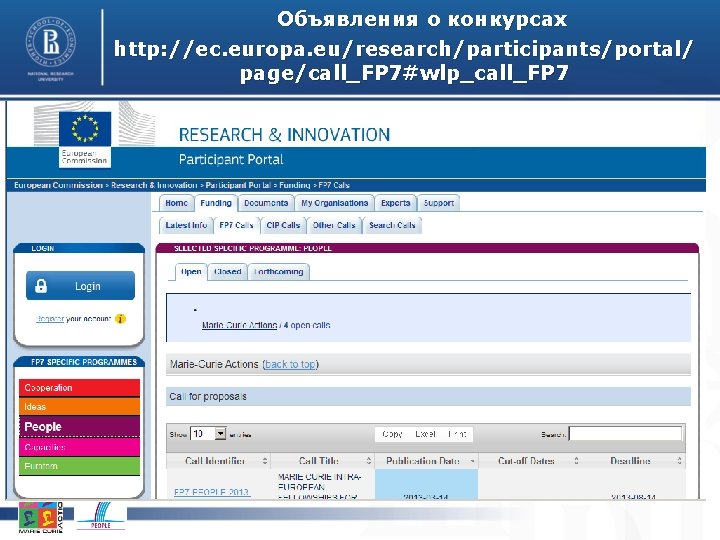Open the Funding tab
Viewport: 720px width, 540px height.
216,203
